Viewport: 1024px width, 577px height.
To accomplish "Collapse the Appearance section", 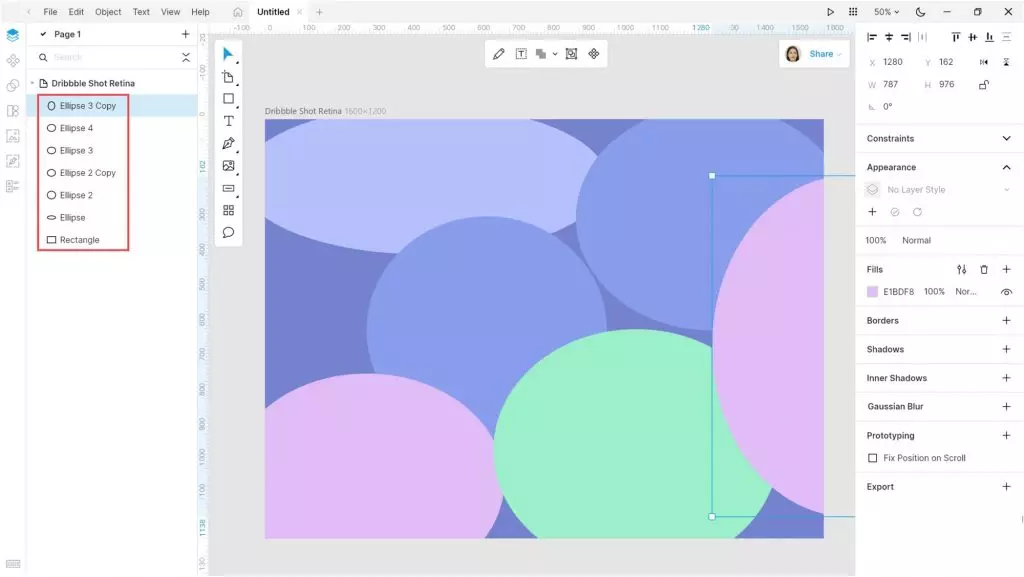I will coord(1006,167).
